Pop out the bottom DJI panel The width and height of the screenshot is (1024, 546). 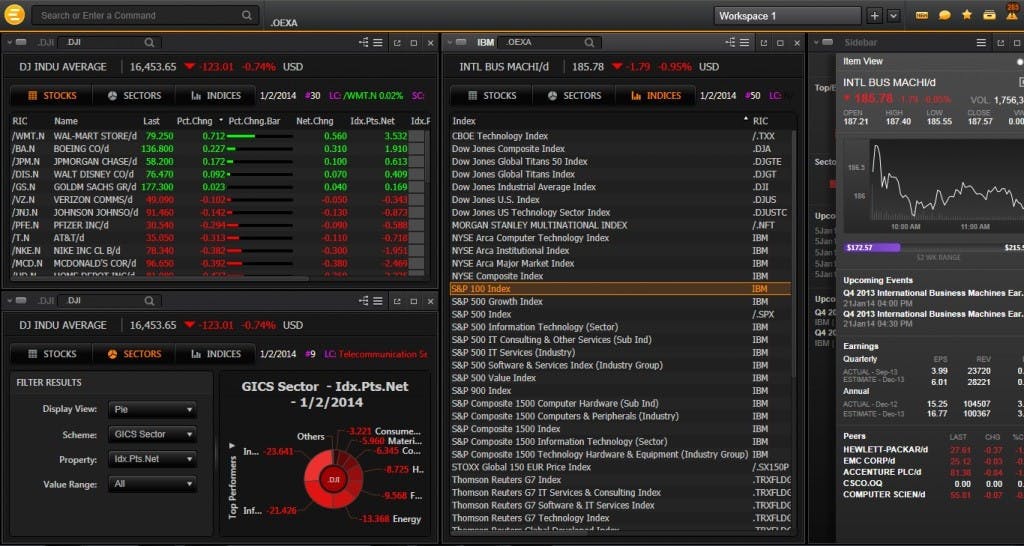pyautogui.click(x=397, y=302)
